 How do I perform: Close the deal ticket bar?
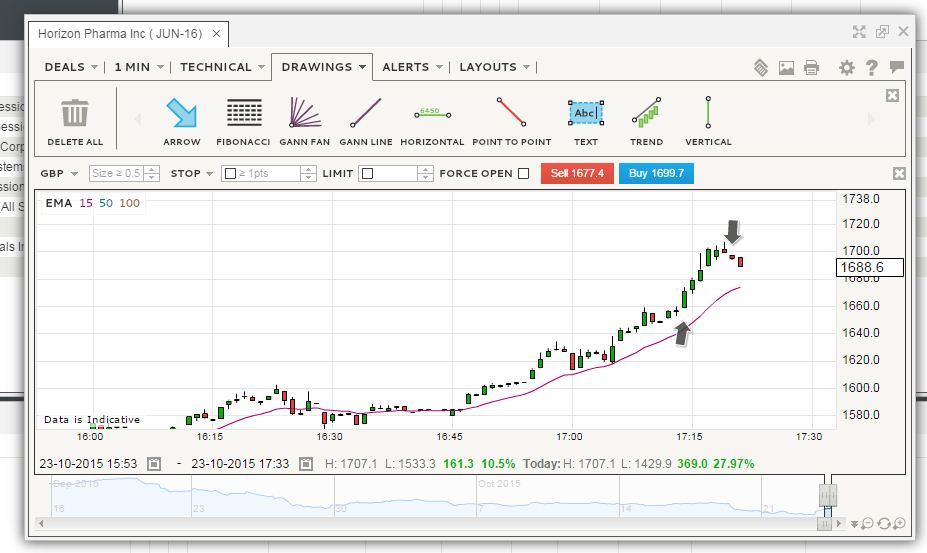tap(899, 173)
